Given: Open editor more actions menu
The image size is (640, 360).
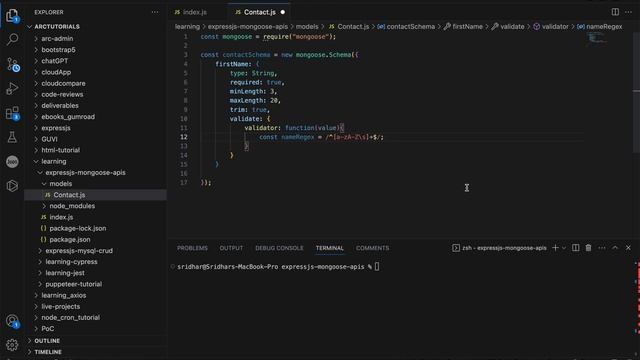Looking at the screenshot, I should point(628,12).
